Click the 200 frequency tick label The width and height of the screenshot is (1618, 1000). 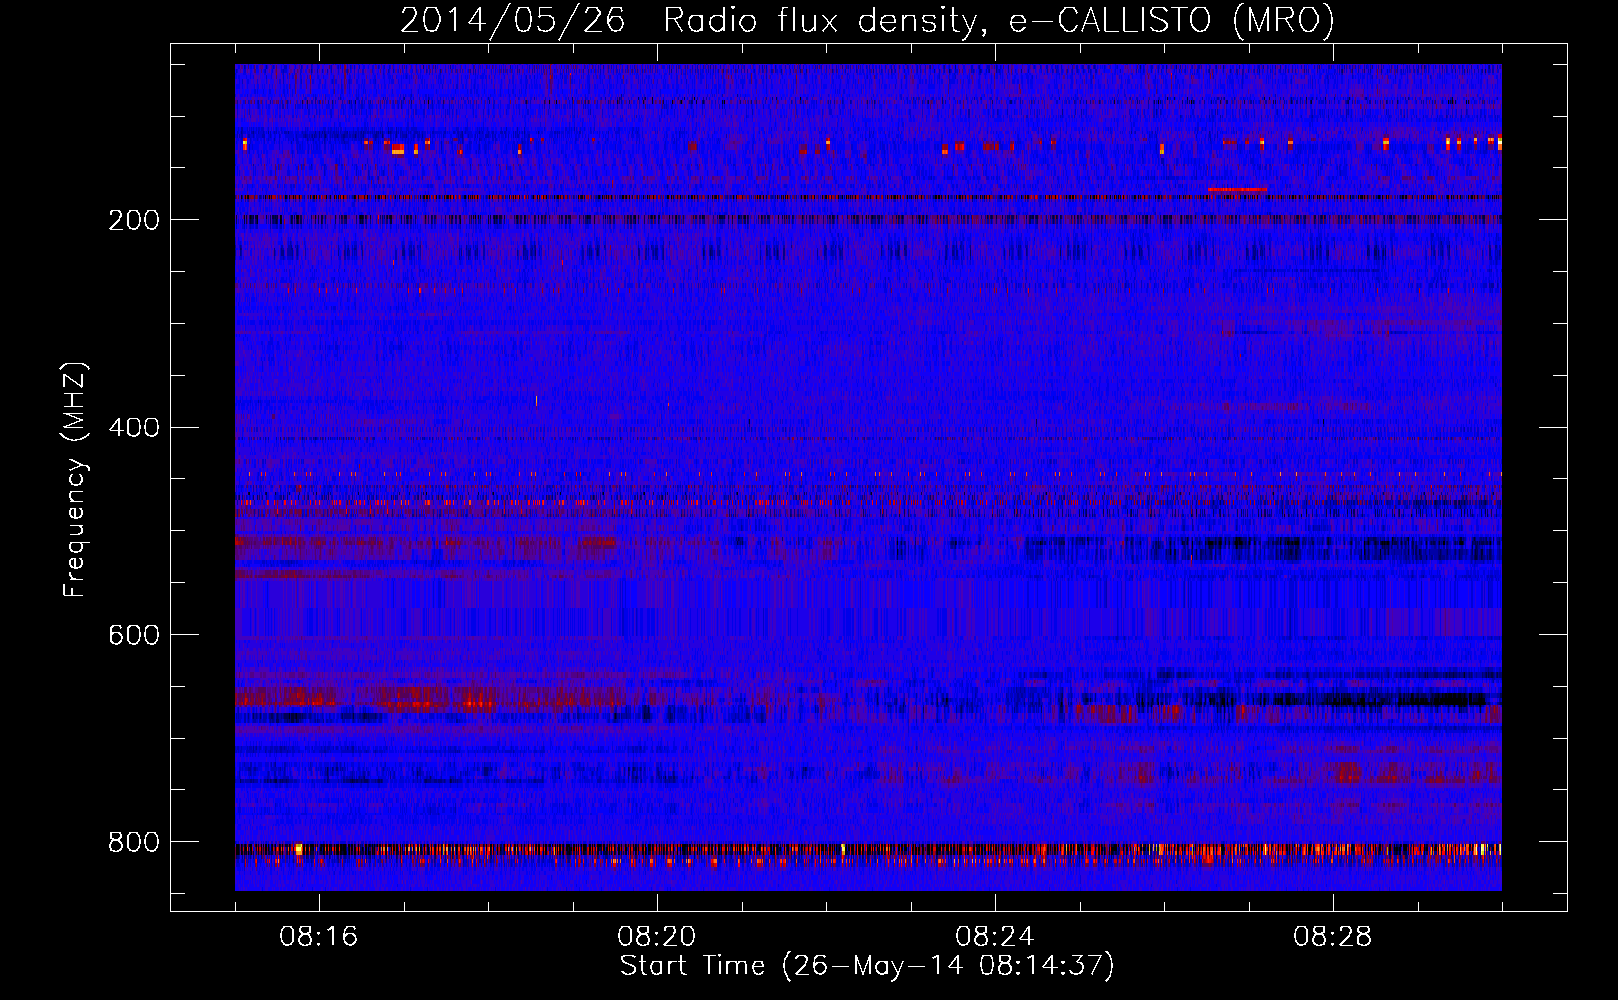coord(133,220)
